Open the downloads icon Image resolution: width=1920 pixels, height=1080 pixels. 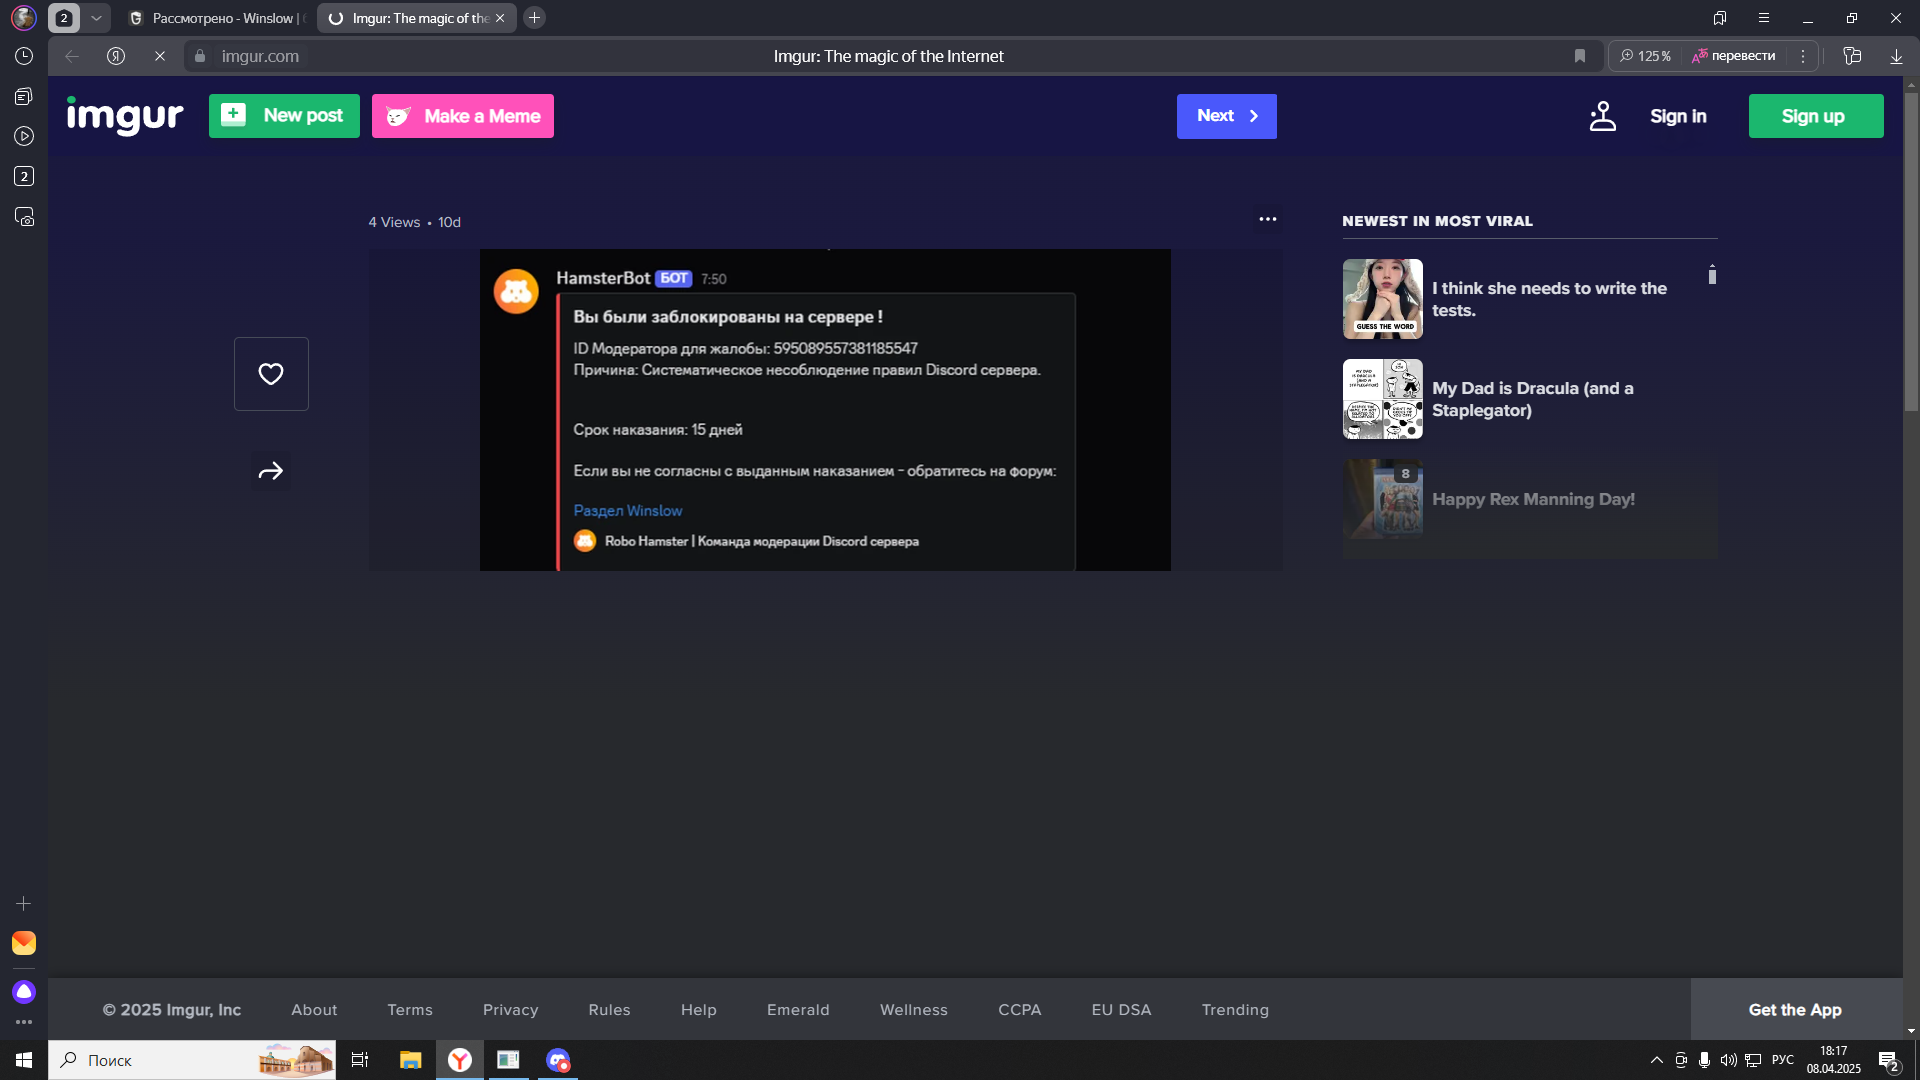click(1896, 56)
